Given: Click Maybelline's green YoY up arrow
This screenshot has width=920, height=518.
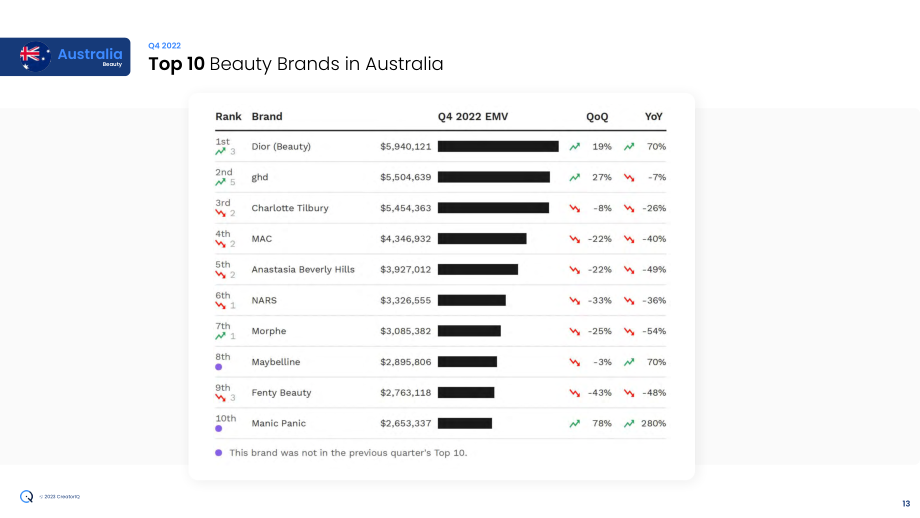Looking at the screenshot, I should tap(629, 362).
